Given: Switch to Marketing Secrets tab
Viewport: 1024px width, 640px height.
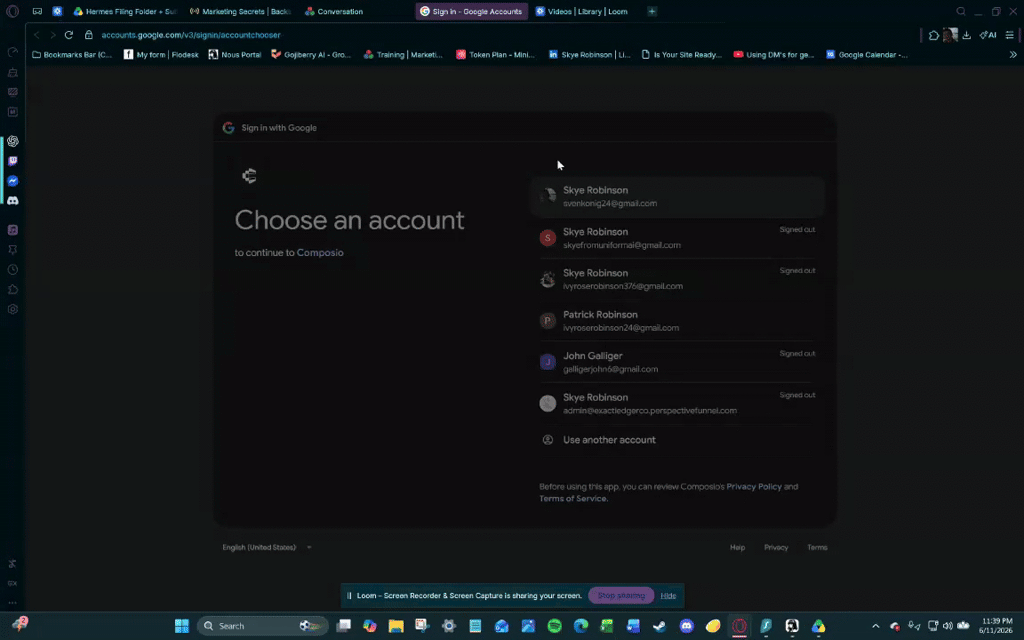Looking at the screenshot, I should tap(240, 11).
